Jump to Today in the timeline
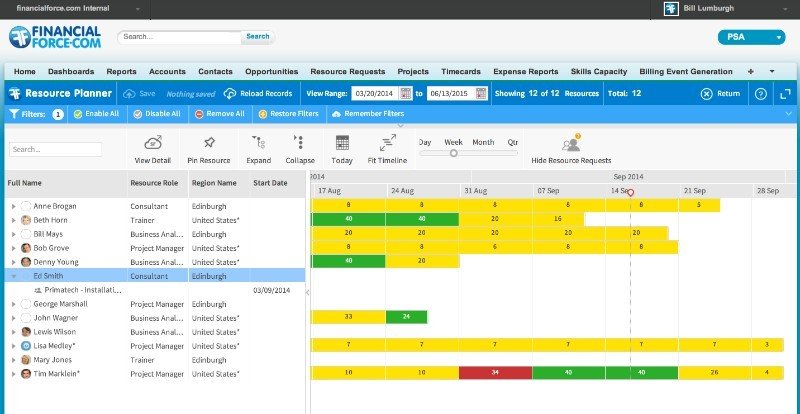 (x=342, y=144)
